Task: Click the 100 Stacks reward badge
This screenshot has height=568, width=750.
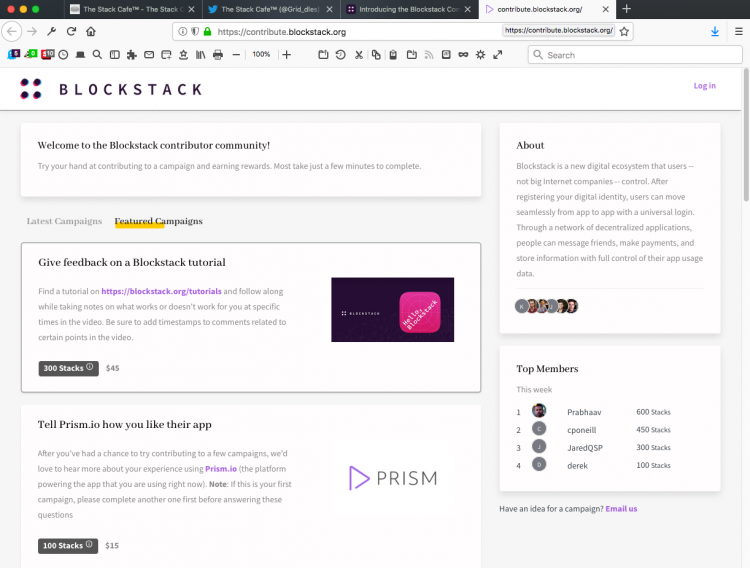Action: click(68, 546)
